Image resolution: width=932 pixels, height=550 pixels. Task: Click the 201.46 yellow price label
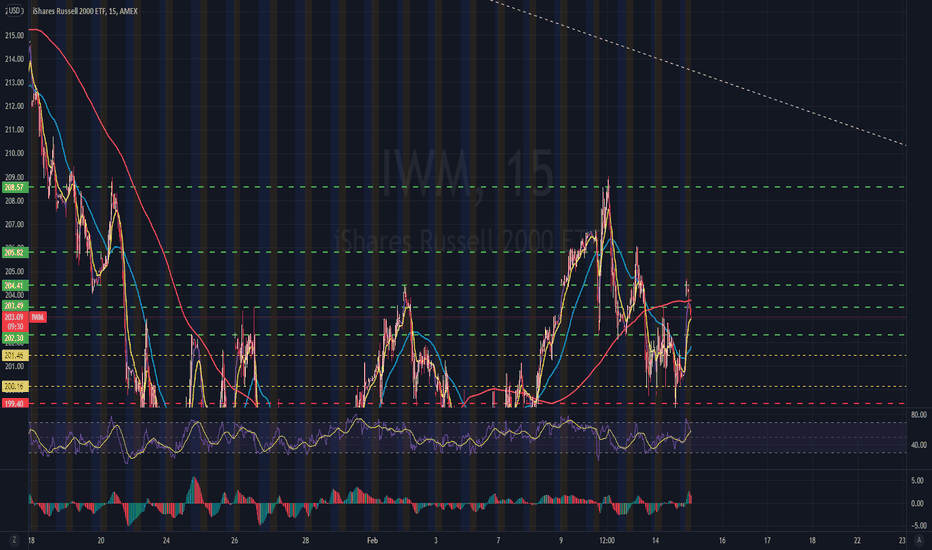click(x=14, y=356)
